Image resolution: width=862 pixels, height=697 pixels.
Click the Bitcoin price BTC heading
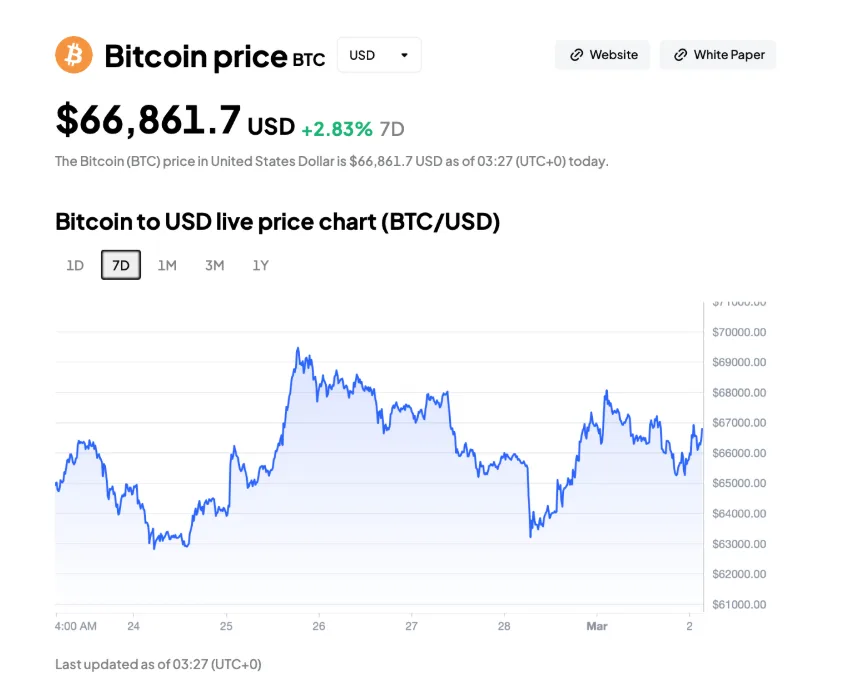click(x=214, y=56)
